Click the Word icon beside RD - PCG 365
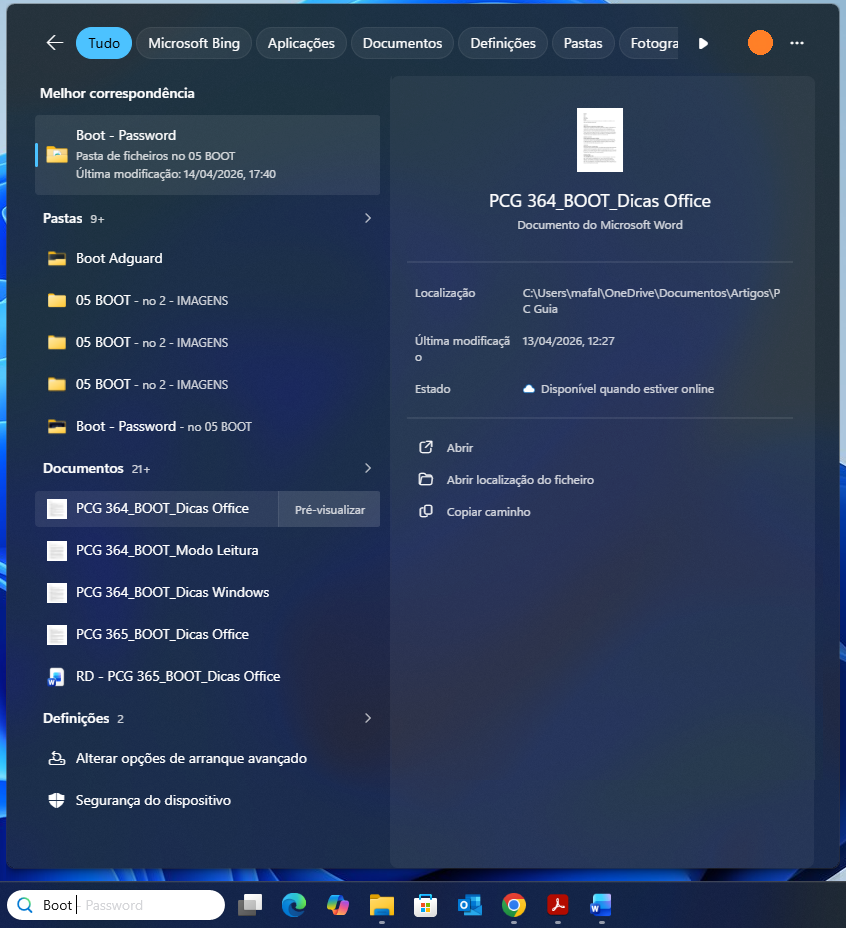This screenshot has width=846, height=928. pyautogui.click(x=56, y=676)
